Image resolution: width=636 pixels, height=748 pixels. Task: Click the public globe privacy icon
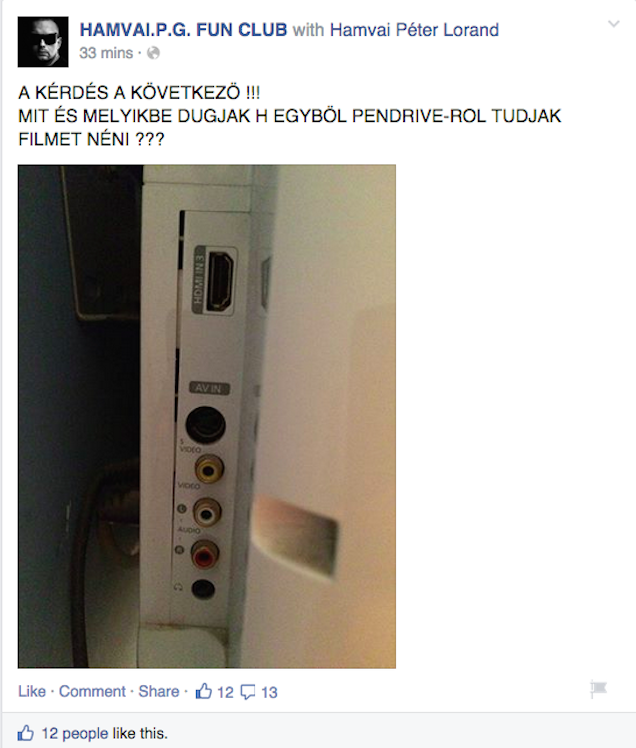pos(153,53)
